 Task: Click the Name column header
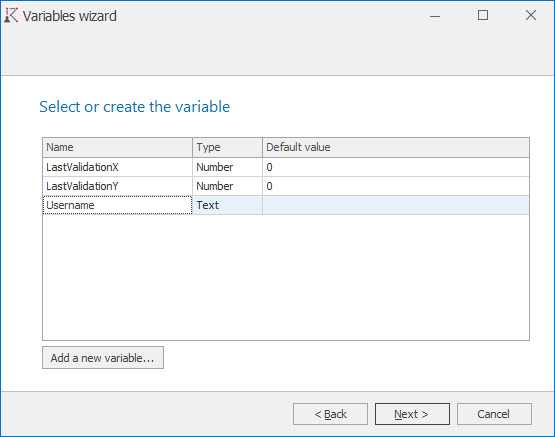[118, 147]
